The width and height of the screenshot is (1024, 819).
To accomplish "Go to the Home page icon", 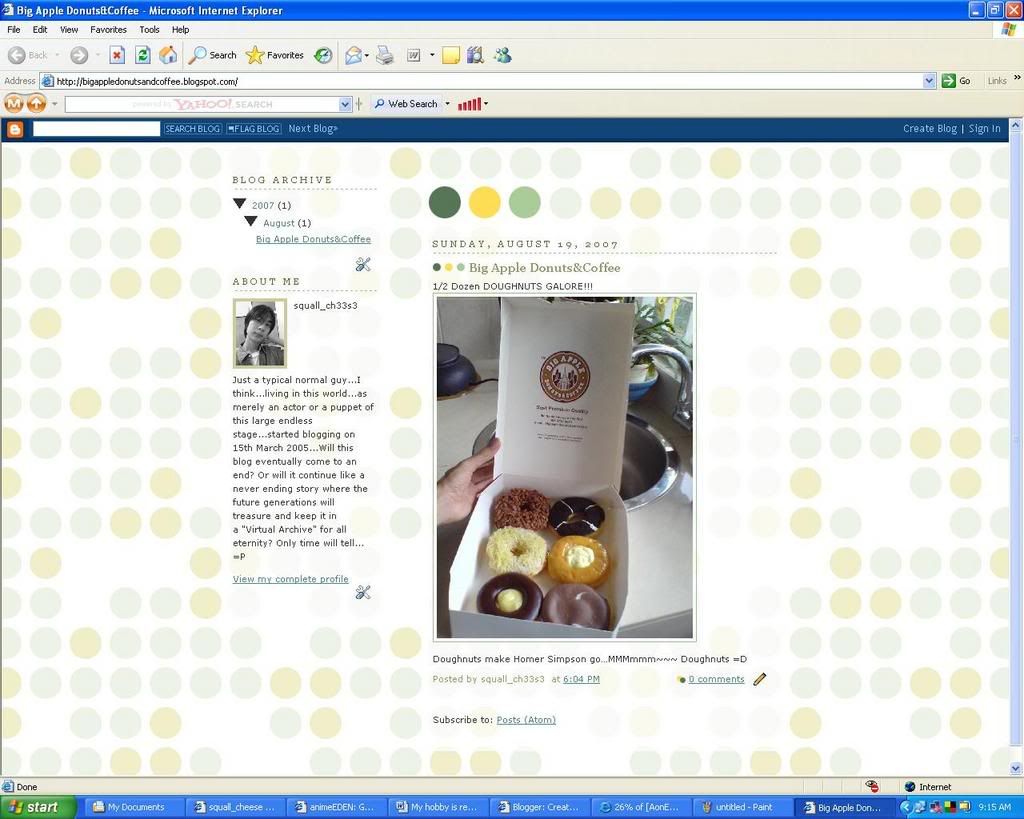I will (168, 56).
